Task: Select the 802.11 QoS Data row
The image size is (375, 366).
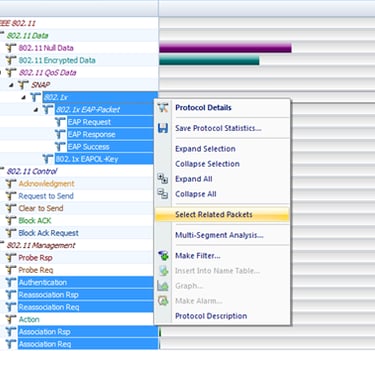Action: tap(47, 73)
